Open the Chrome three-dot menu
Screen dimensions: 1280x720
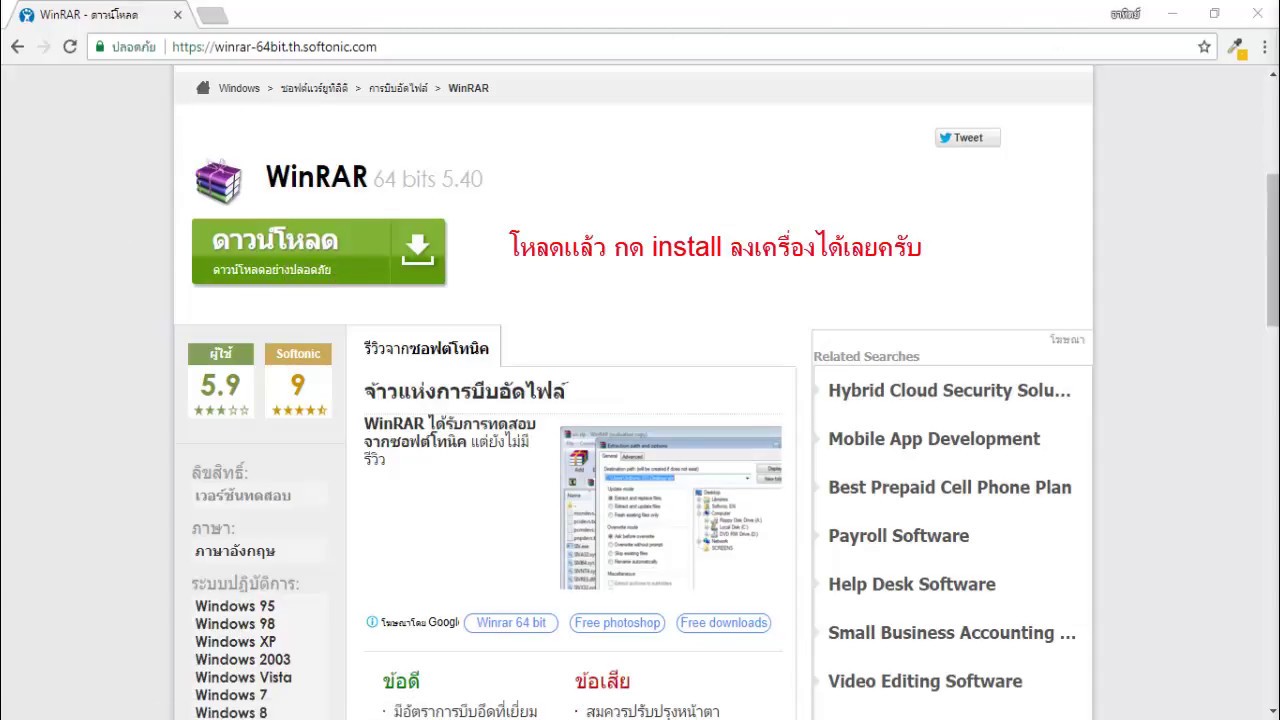click(x=1264, y=47)
